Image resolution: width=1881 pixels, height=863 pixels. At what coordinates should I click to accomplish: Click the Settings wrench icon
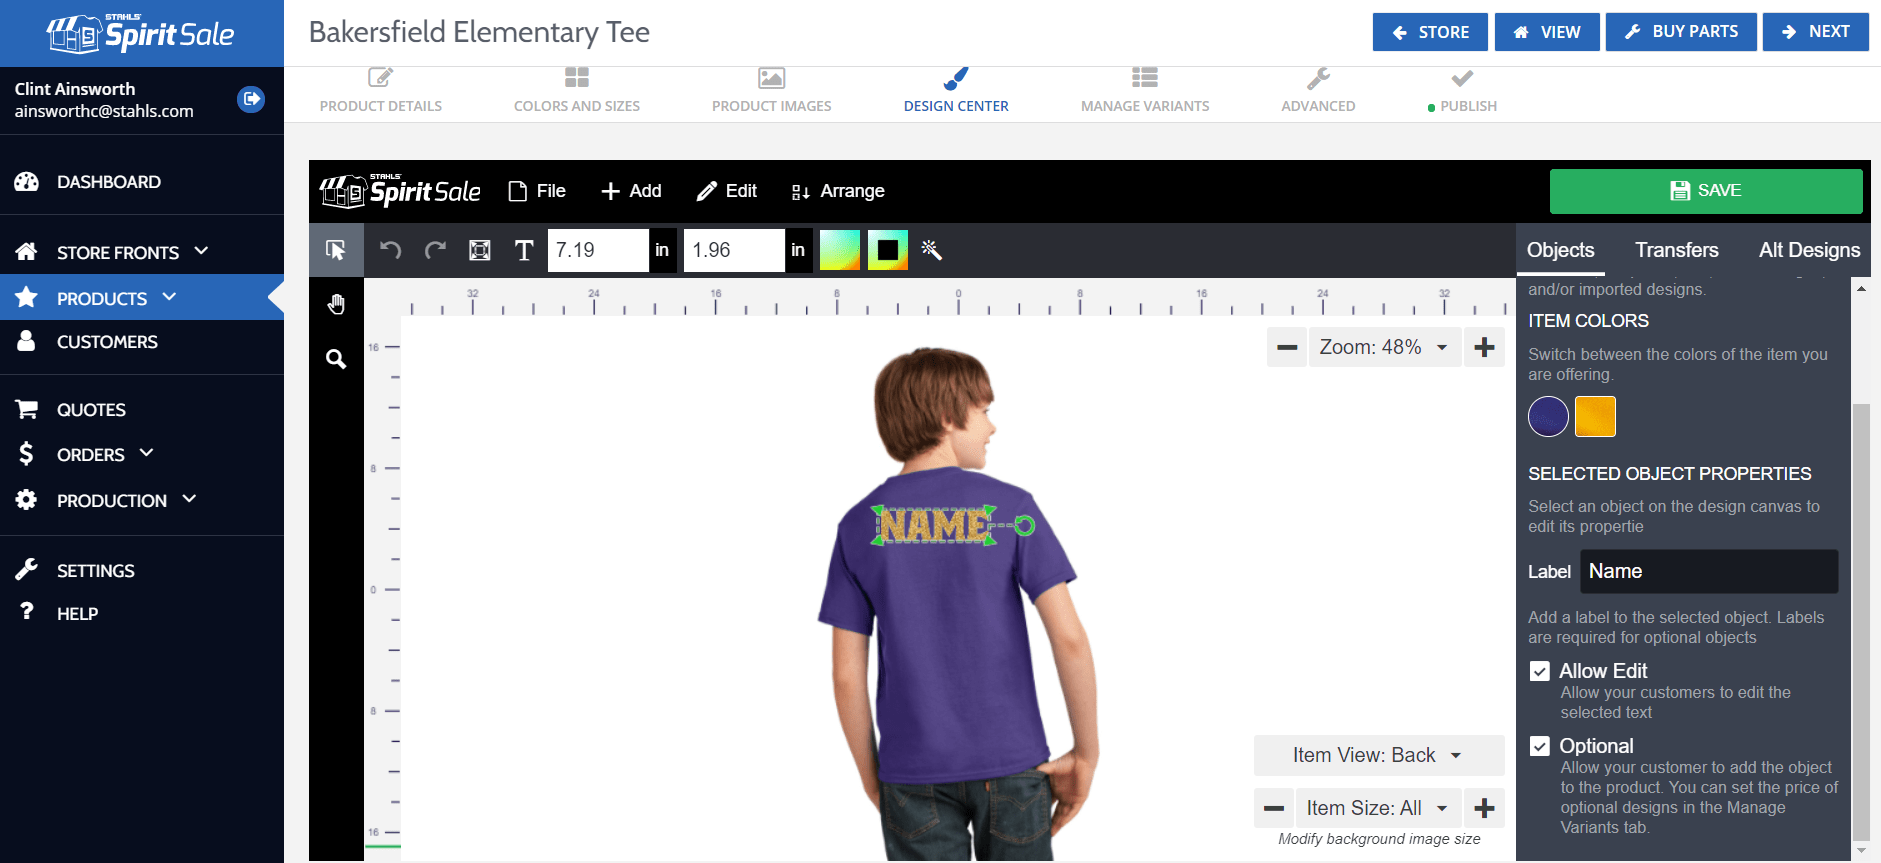27,570
